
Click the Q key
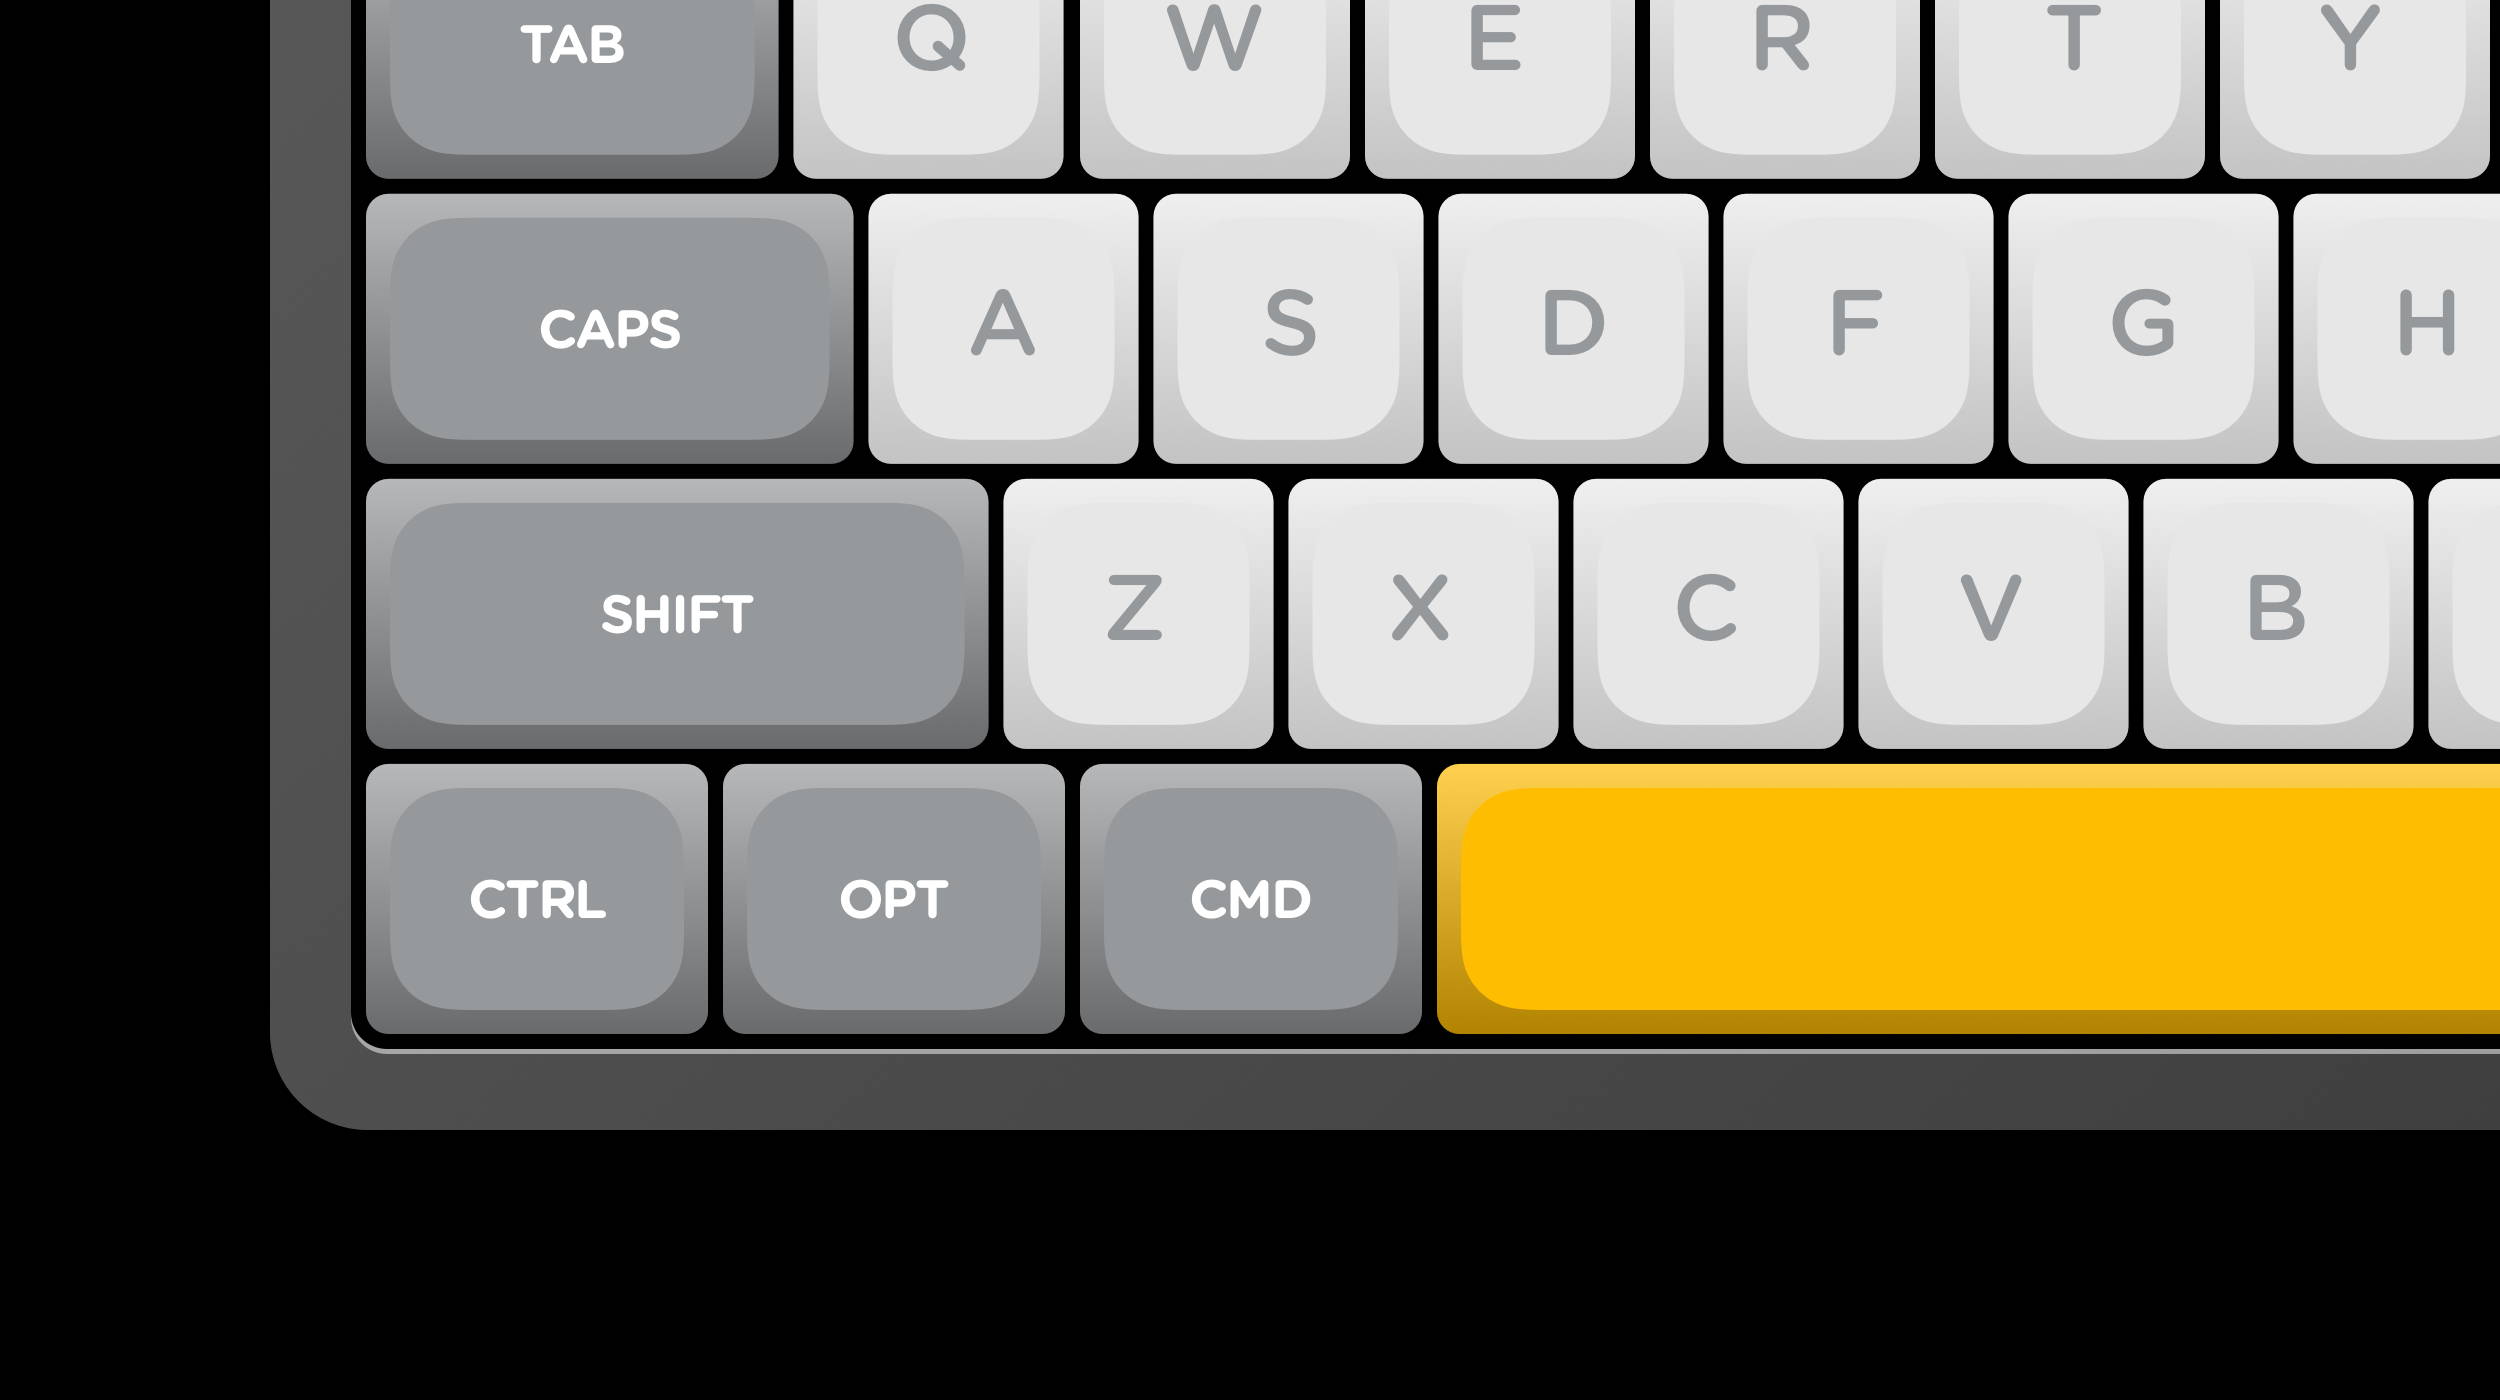pyautogui.click(x=928, y=89)
